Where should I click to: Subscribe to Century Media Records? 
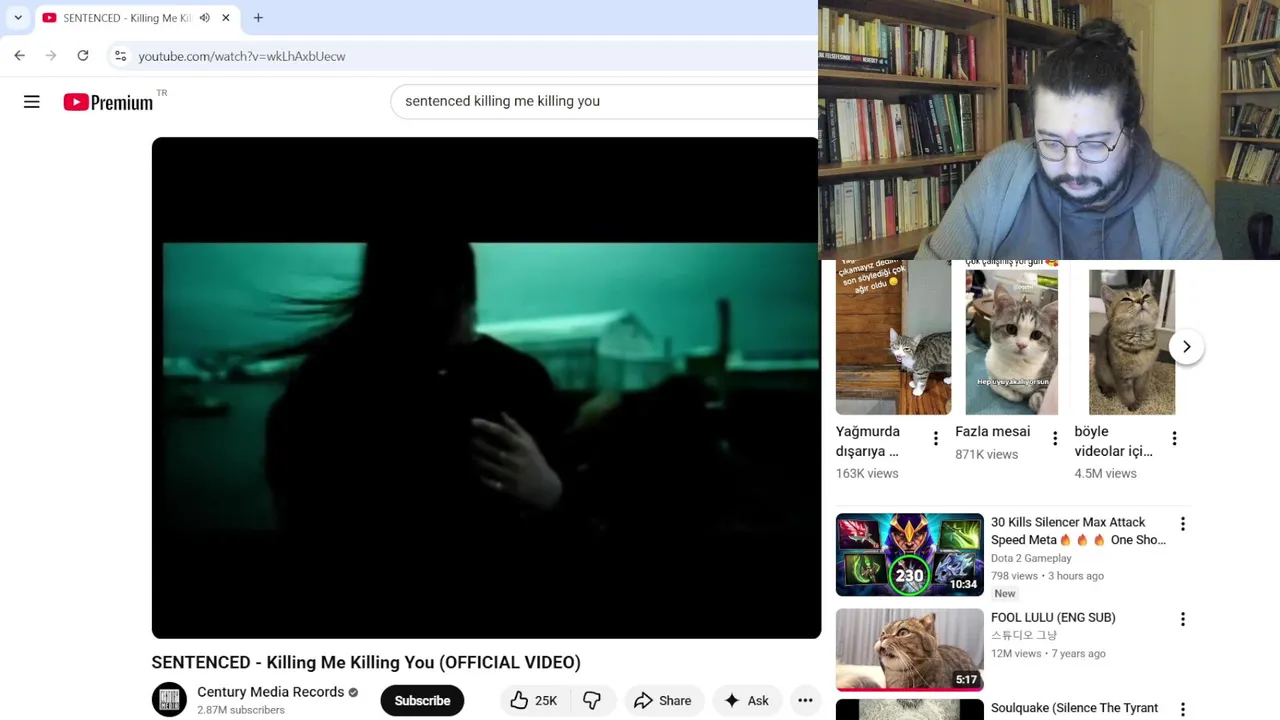pyautogui.click(x=422, y=701)
